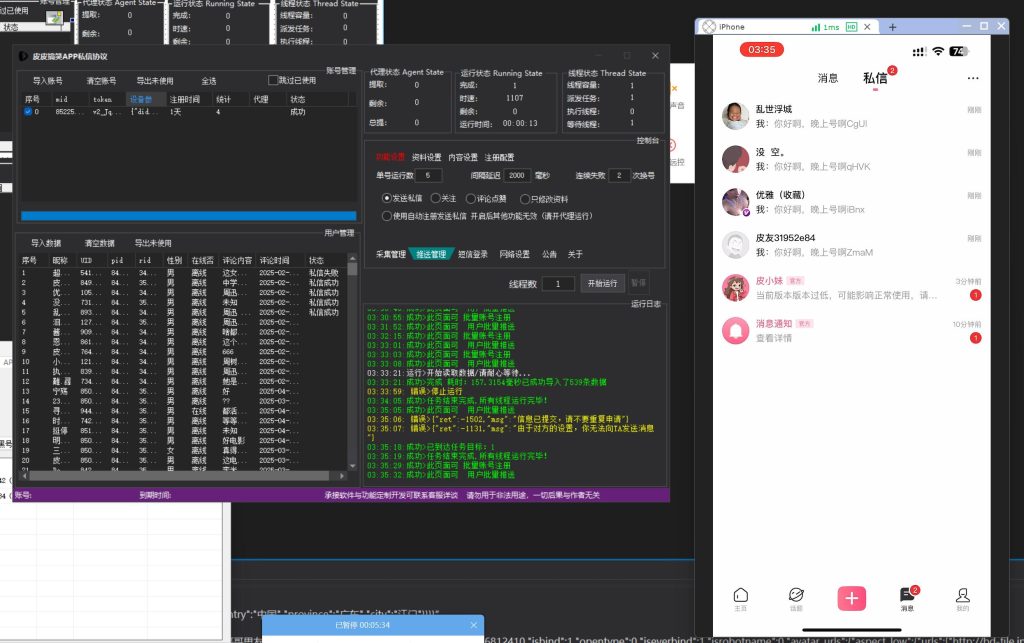This screenshot has height=643, width=1024.
Task: Check the 跳过已使用 checkbox
Action: point(273,80)
